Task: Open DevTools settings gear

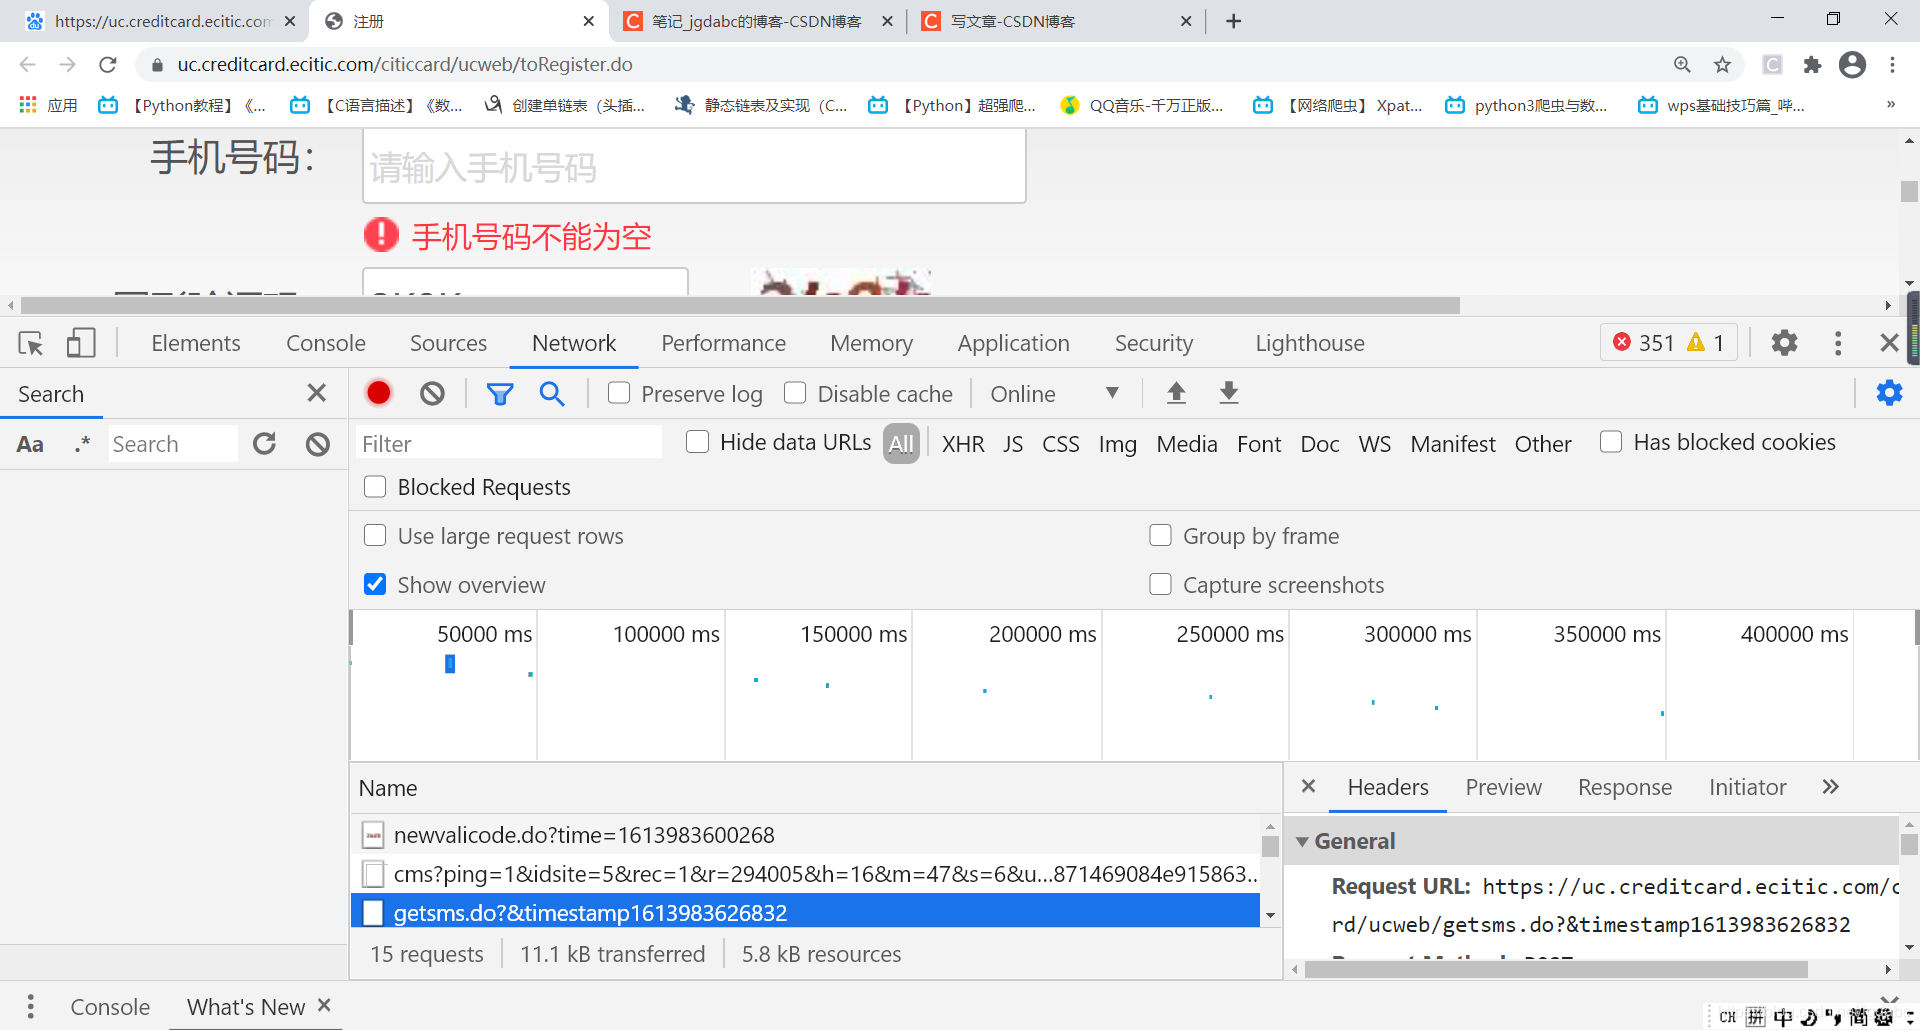Action: 1784,343
